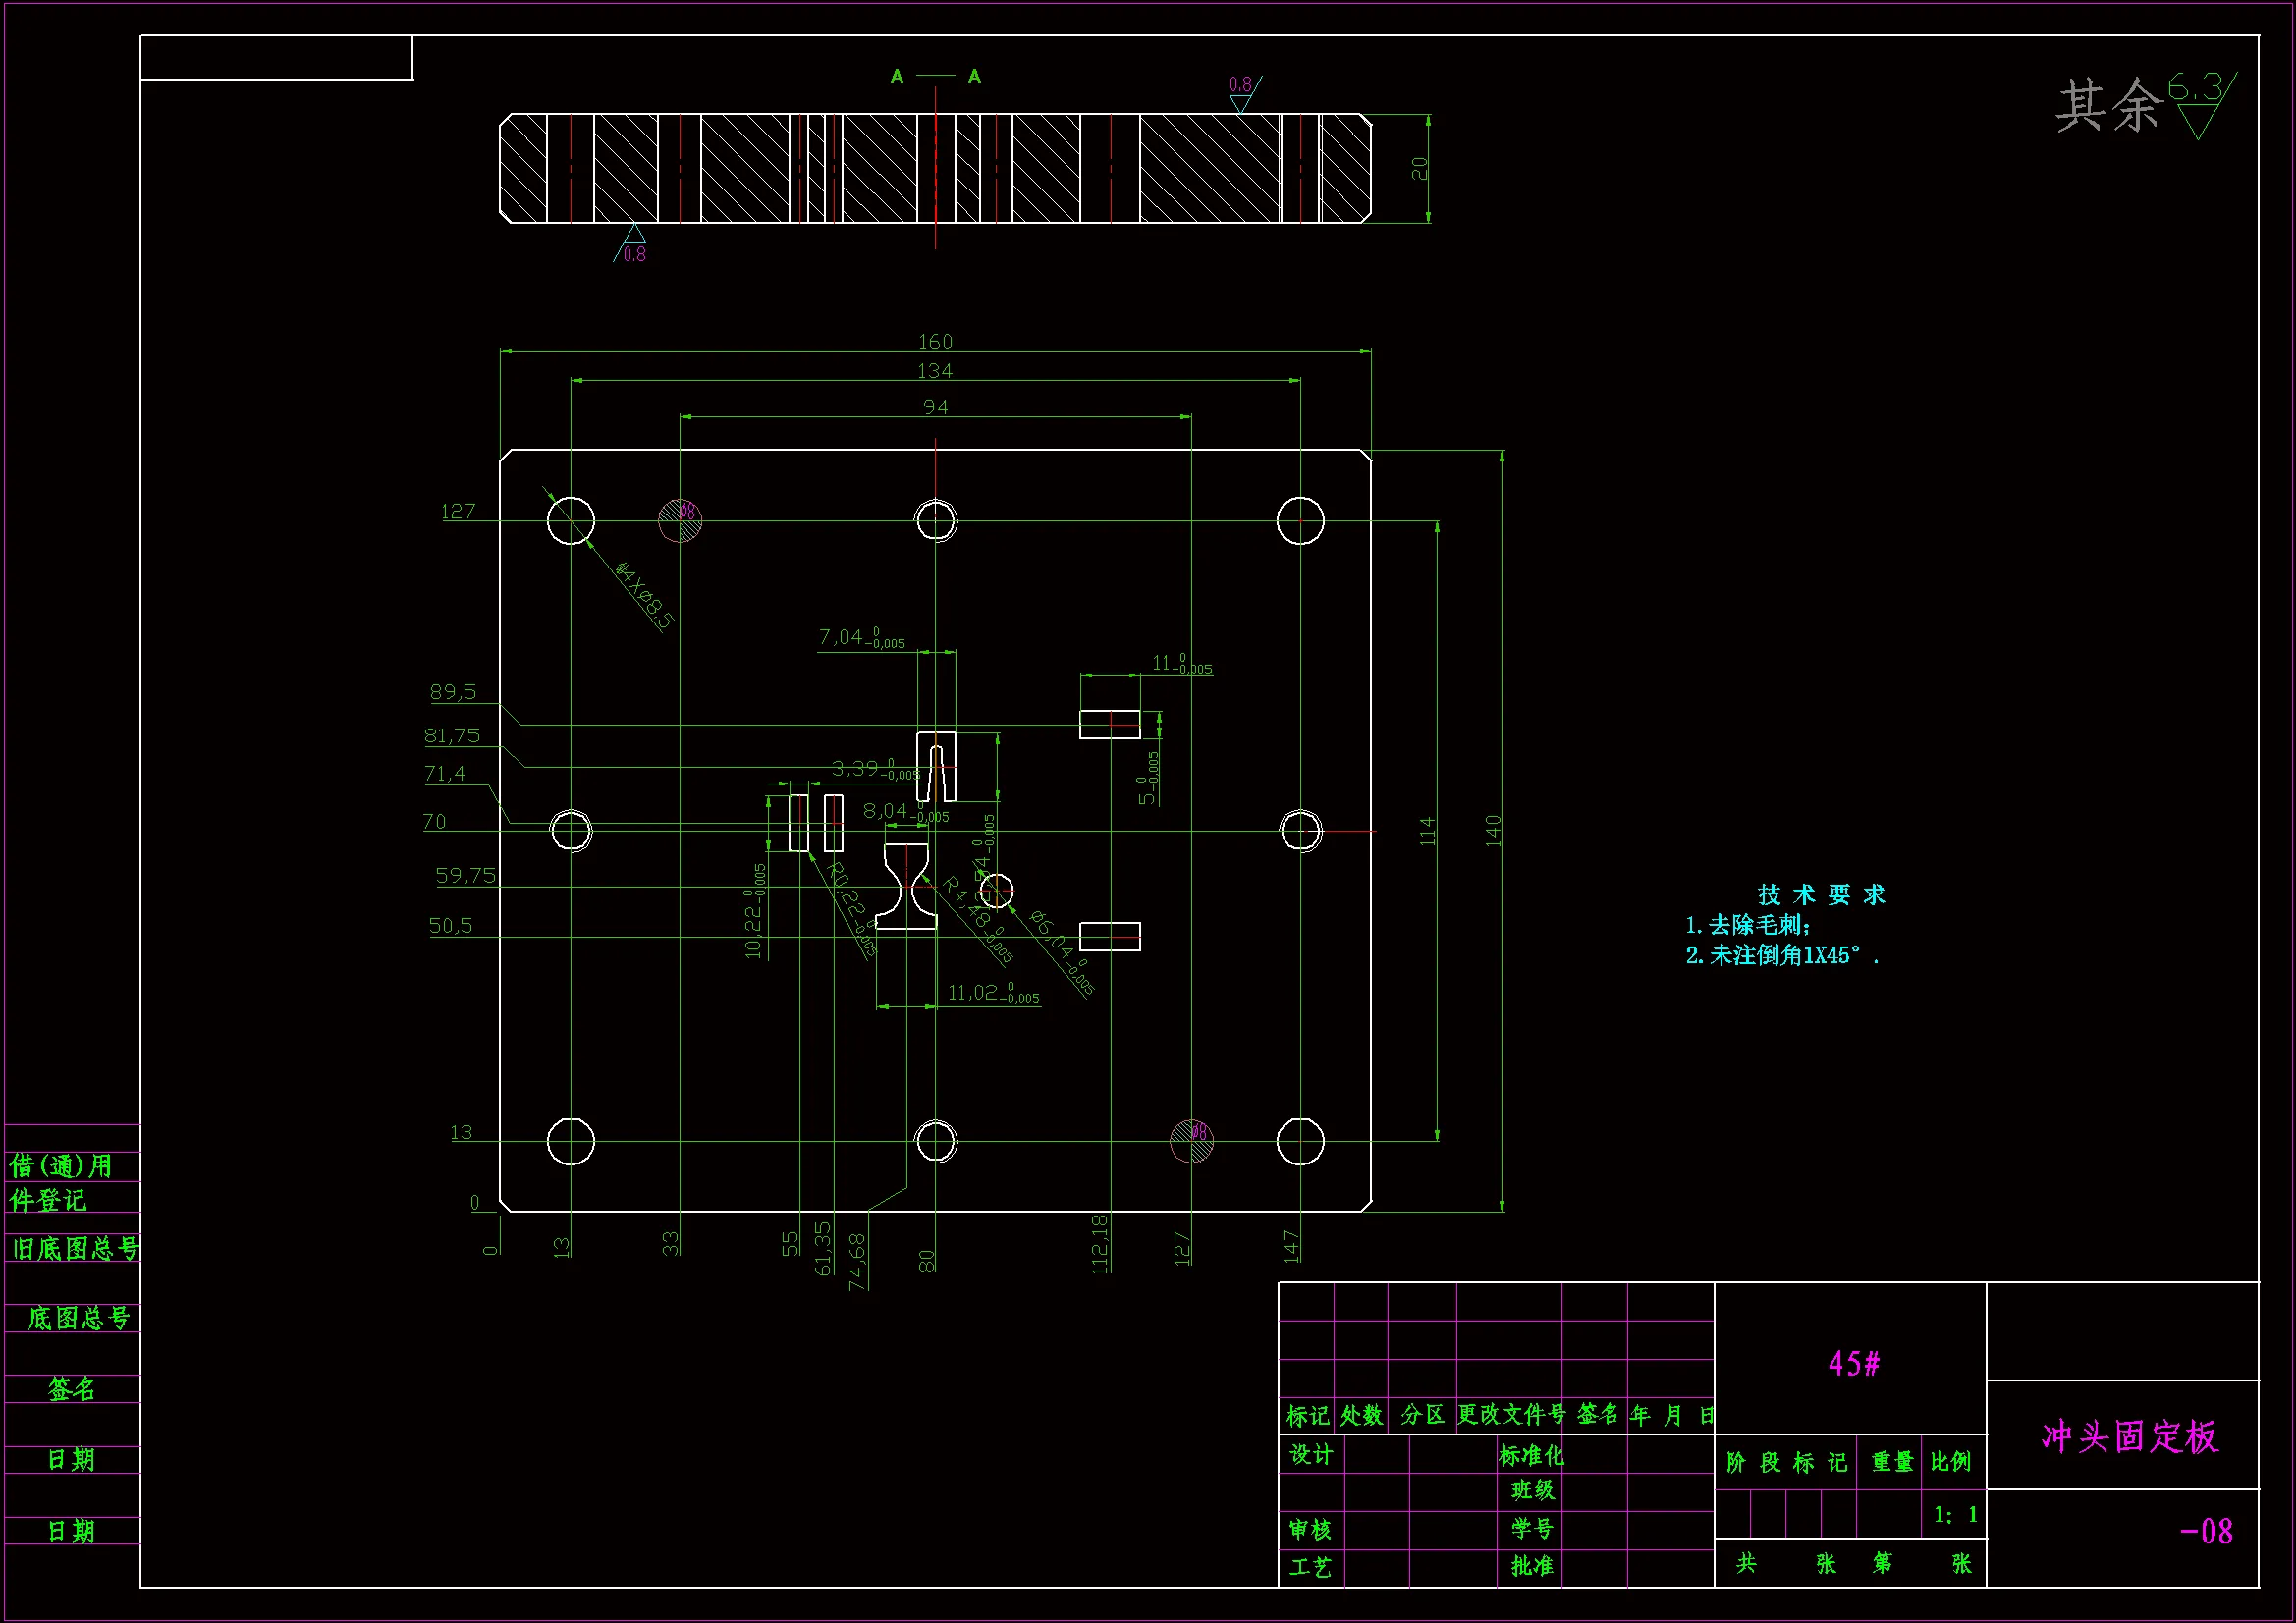
Task: Click the hatched ø8 hole at lower right
Action: pos(1192,1141)
